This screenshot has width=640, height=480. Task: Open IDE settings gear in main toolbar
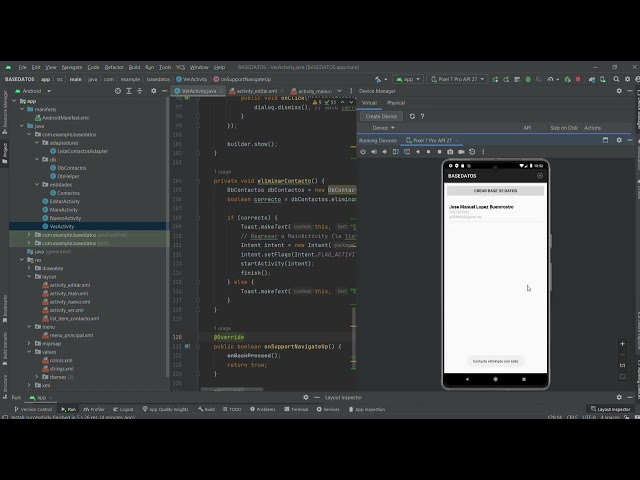pyautogui.click(x=627, y=79)
